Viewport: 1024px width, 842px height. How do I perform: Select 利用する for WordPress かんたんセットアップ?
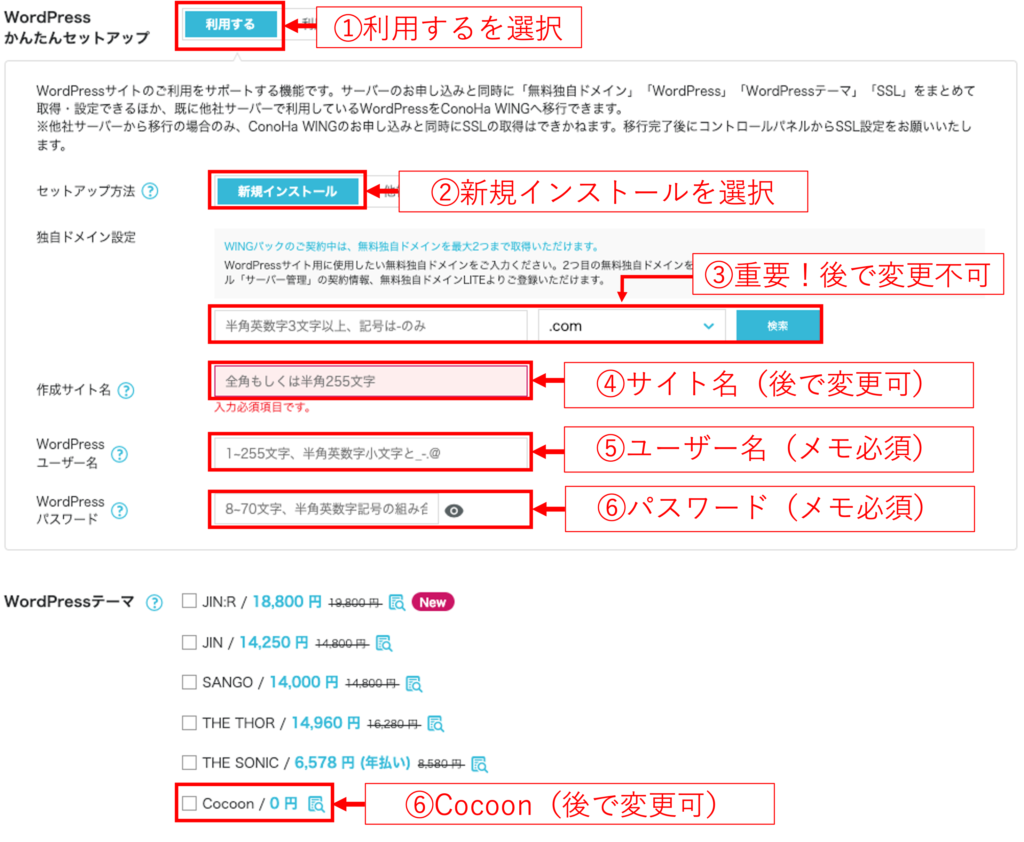point(230,25)
